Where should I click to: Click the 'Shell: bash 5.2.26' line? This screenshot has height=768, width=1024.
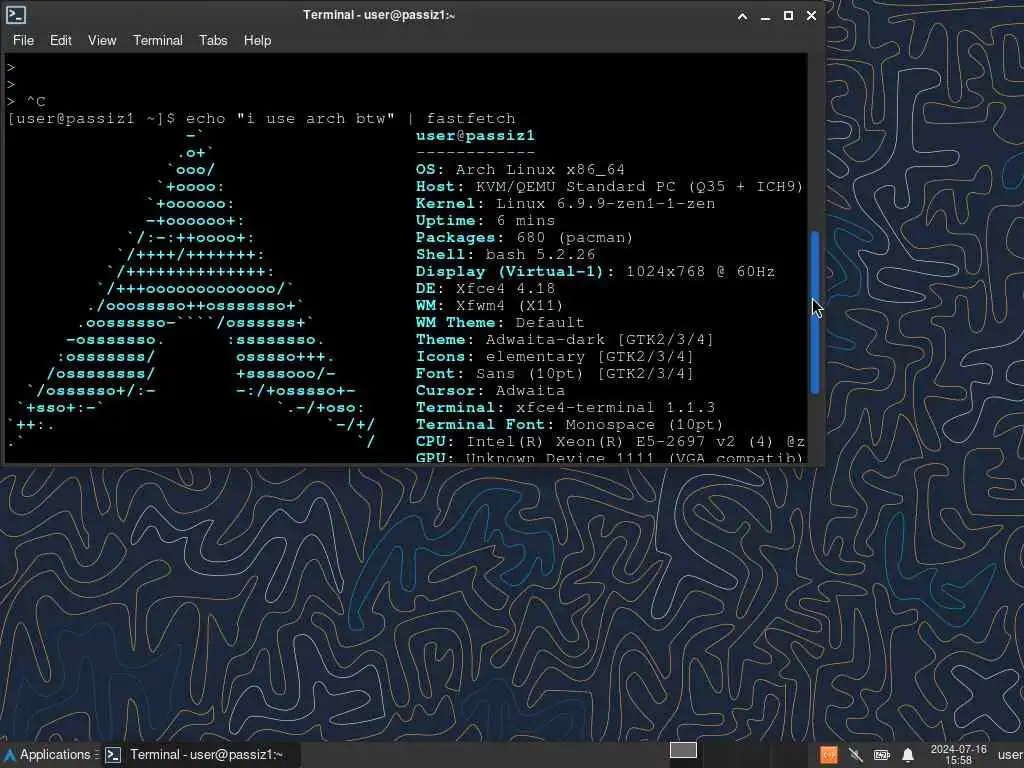[x=505, y=255]
